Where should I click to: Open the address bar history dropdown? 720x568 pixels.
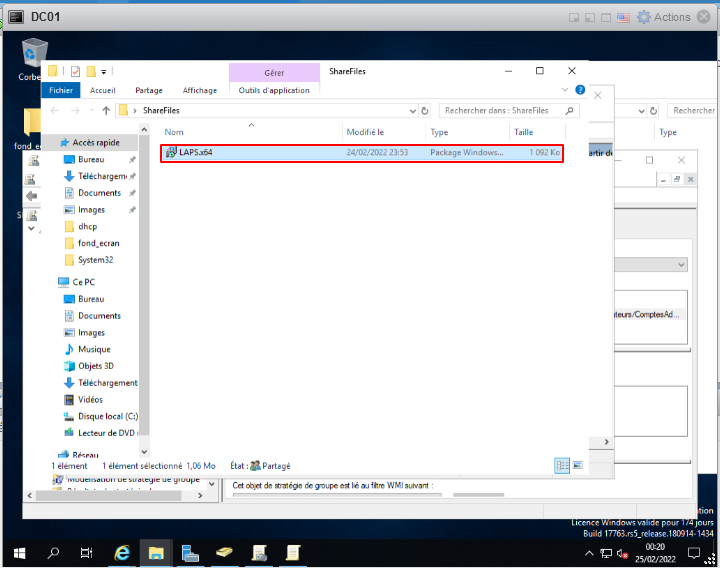pos(411,111)
